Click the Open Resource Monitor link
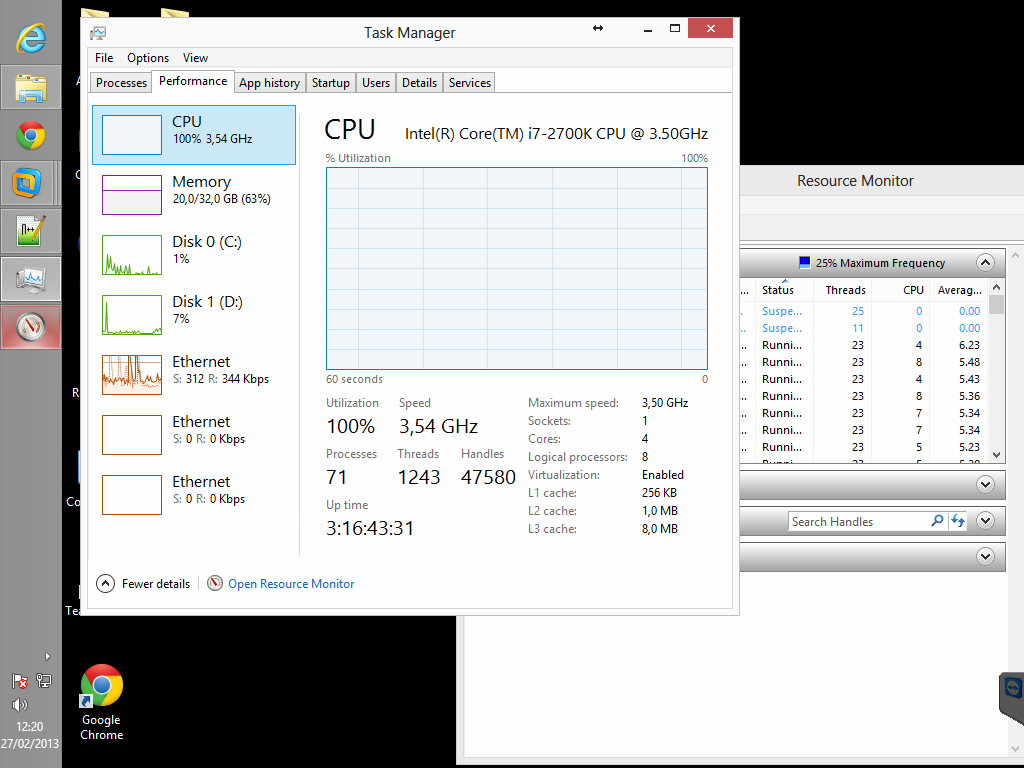Viewport: 1024px width, 768px height. (291, 584)
